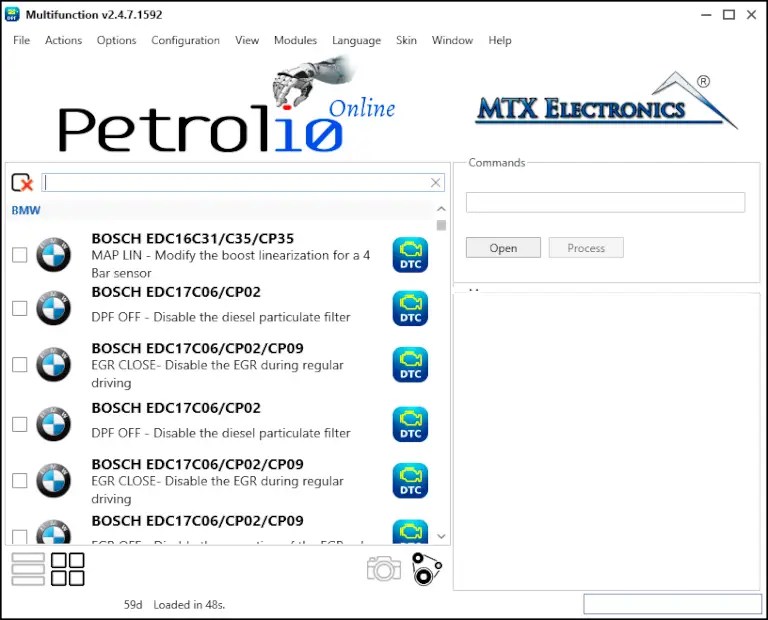768x620 pixels.
Task: Click DTC icon of the first EDC17C06/CP02 DPF OFF
Action: point(410,309)
